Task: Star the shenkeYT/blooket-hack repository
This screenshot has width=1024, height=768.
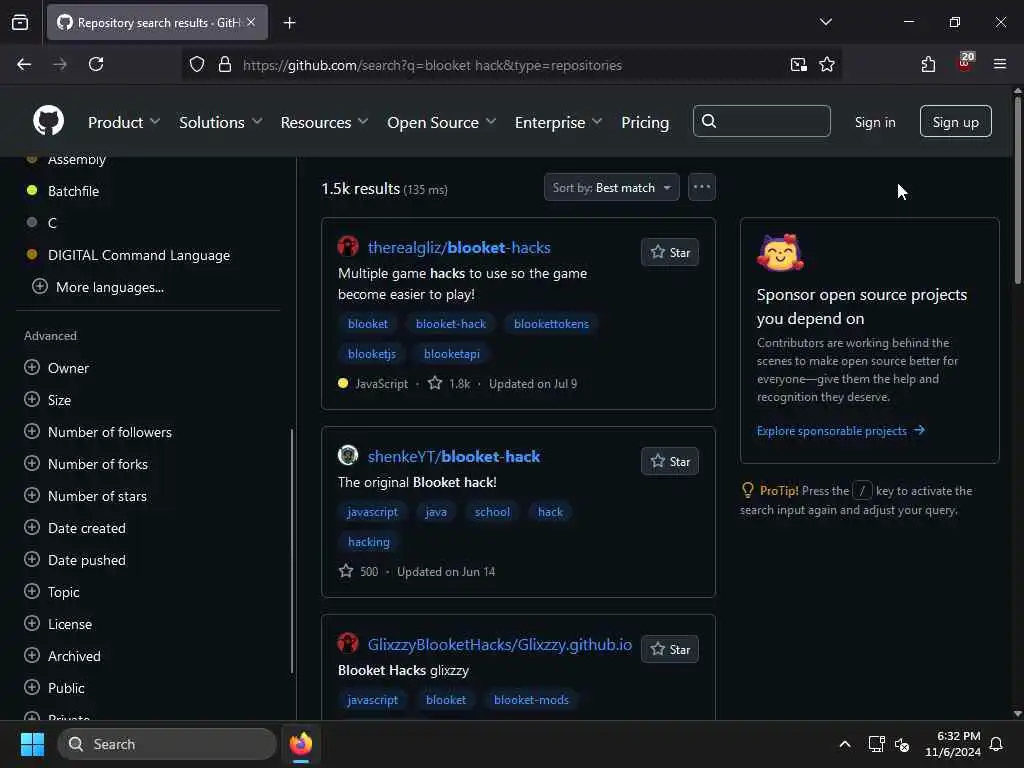Action: pyautogui.click(x=670, y=462)
